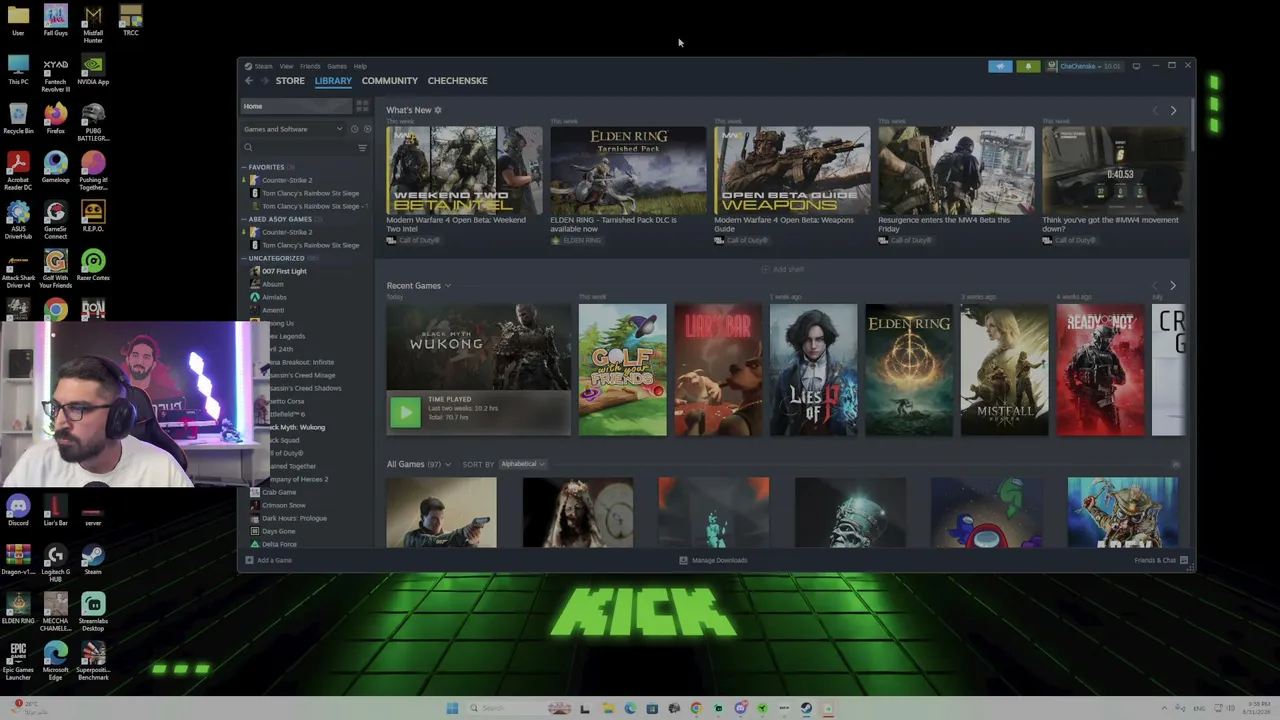The width and height of the screenshot is (1280, 720).
Task: Open Epic Games Launcher desktop icon
Action: (18, 662)
